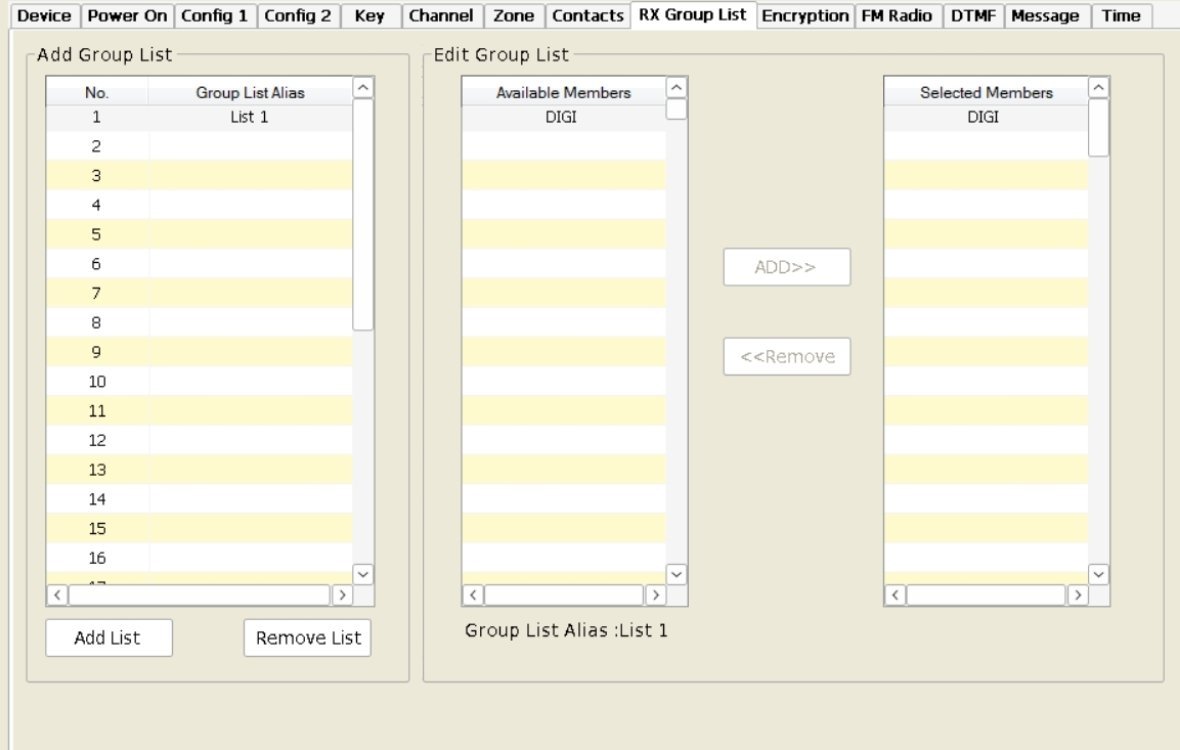Open the Config 1 tab
Viewport: 1180px width, 750px height.
pos(214,16)
